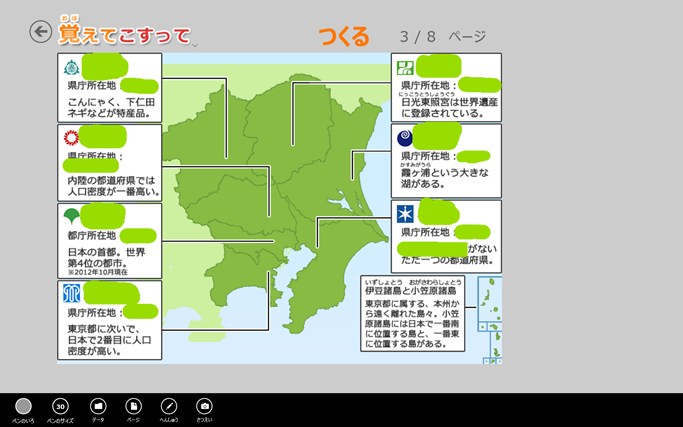This screenshot has height=427, width=683.
Task: Click the 3 / 8 ページ indicator
Action: tap(442, 37)
